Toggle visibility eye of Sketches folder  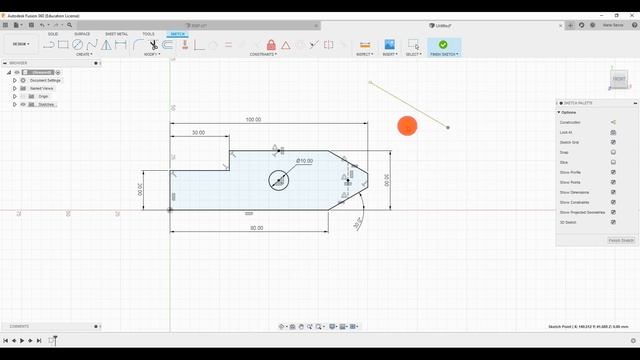click(23, 104)
